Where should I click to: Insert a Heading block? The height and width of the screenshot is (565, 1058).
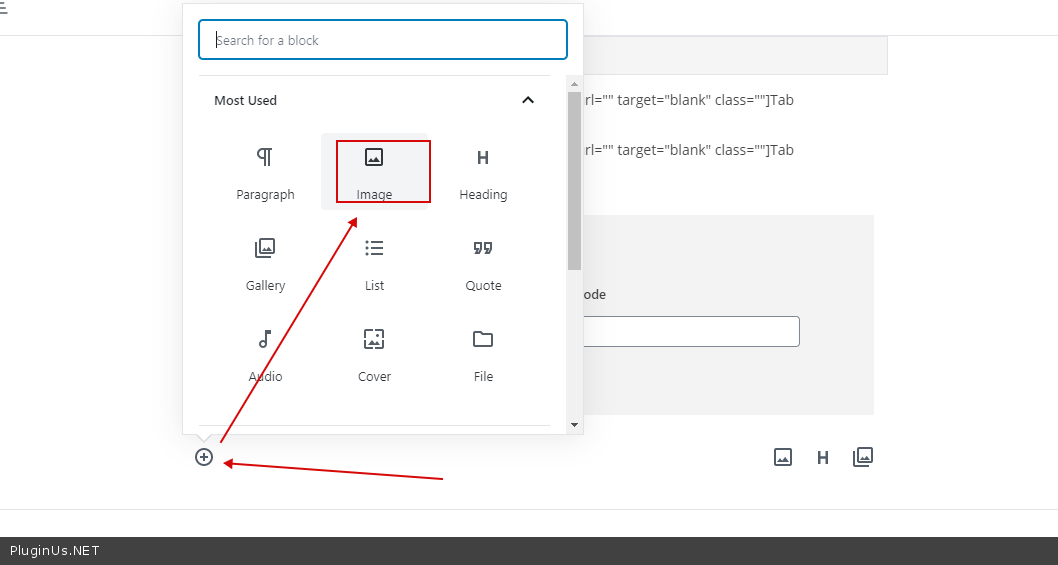click(x=483, y=171)
